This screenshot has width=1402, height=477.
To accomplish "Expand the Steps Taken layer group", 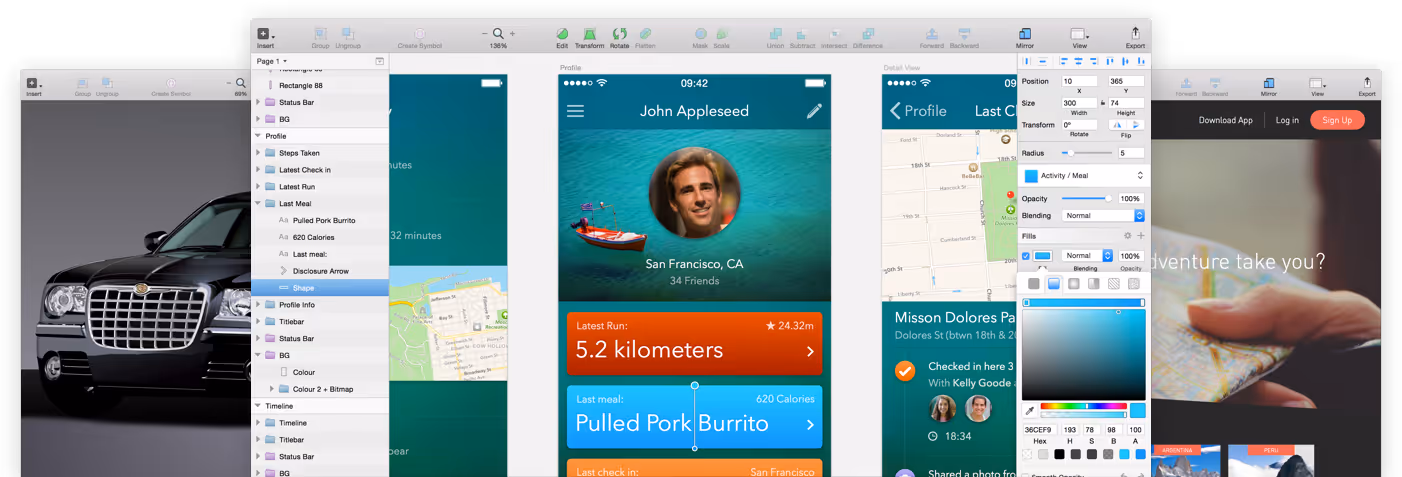I will click(x=258, y=153).
